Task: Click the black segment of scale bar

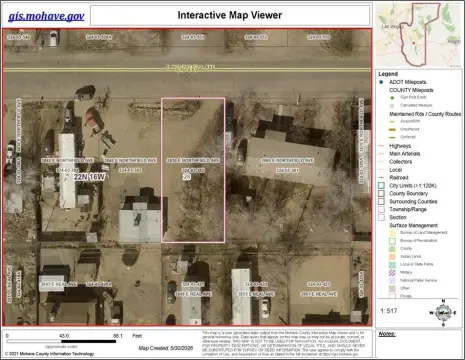Action: (89, 341)
